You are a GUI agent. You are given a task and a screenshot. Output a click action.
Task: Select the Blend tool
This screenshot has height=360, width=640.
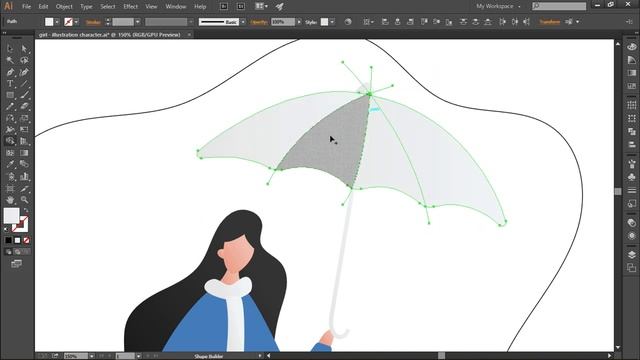[24, 164]
